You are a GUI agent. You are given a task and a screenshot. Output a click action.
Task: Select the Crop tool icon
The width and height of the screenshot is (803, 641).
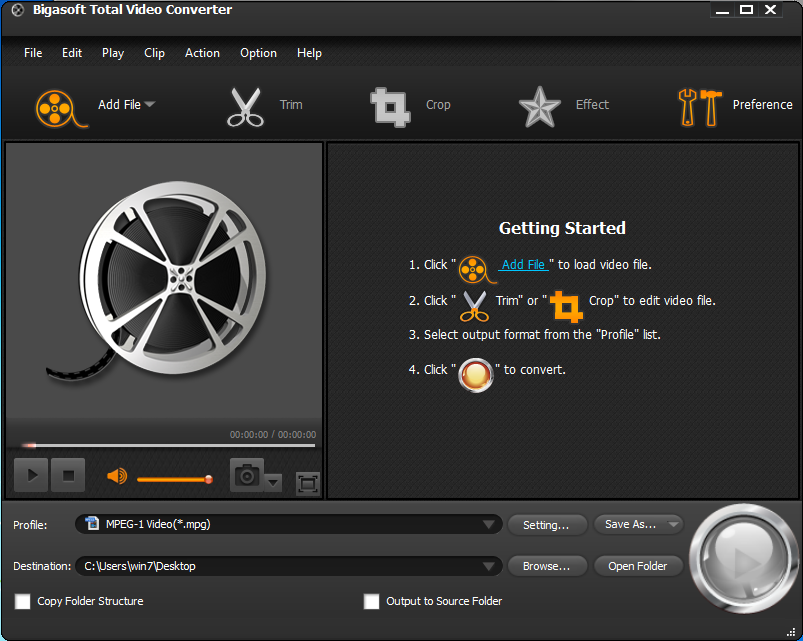point(390,107)
